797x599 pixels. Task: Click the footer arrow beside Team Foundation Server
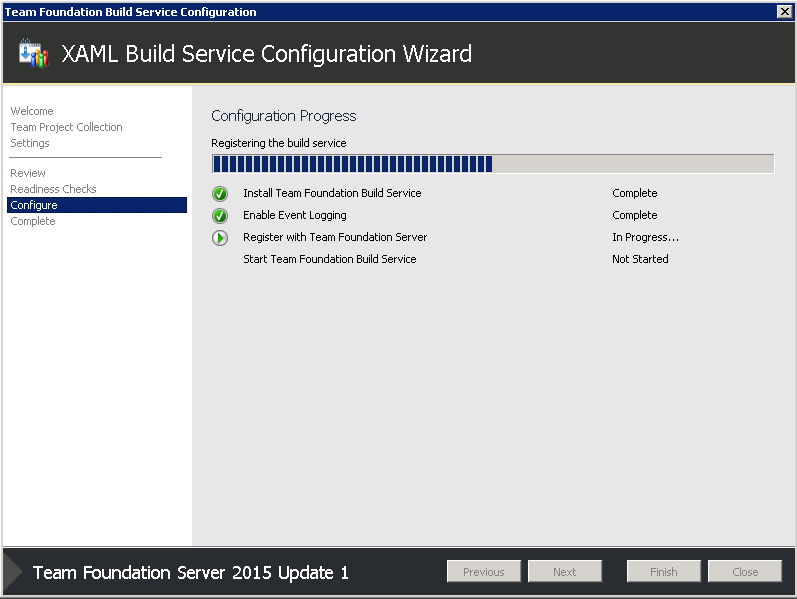point(13,572)
